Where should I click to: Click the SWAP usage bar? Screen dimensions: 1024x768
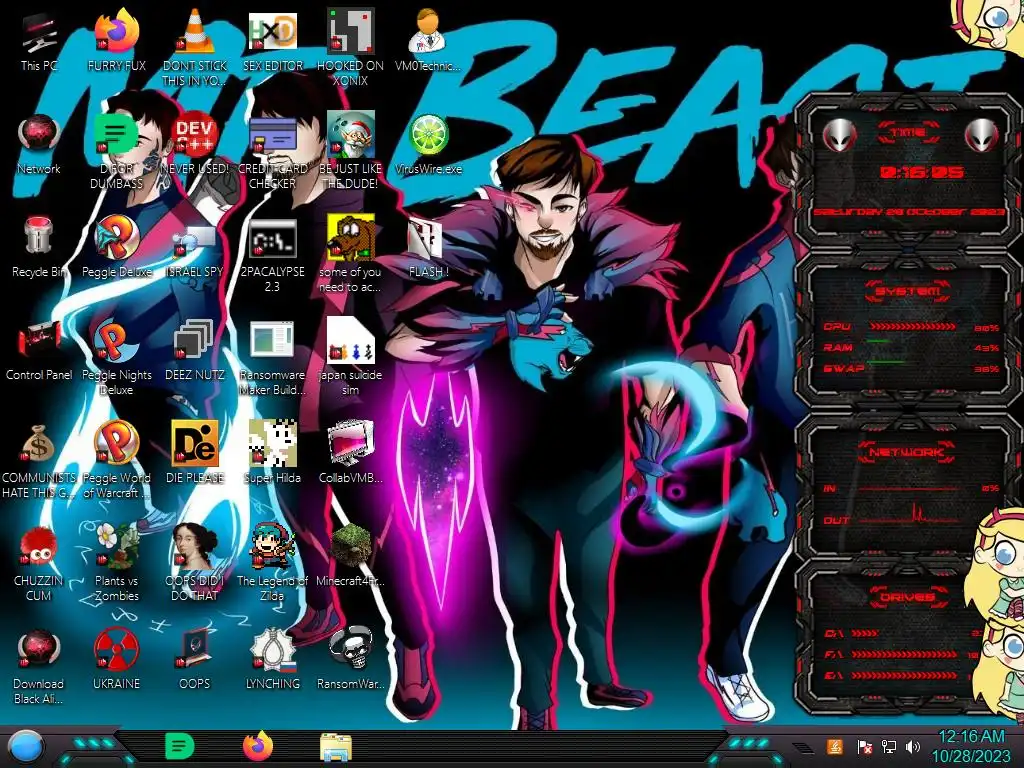(912, 362)
